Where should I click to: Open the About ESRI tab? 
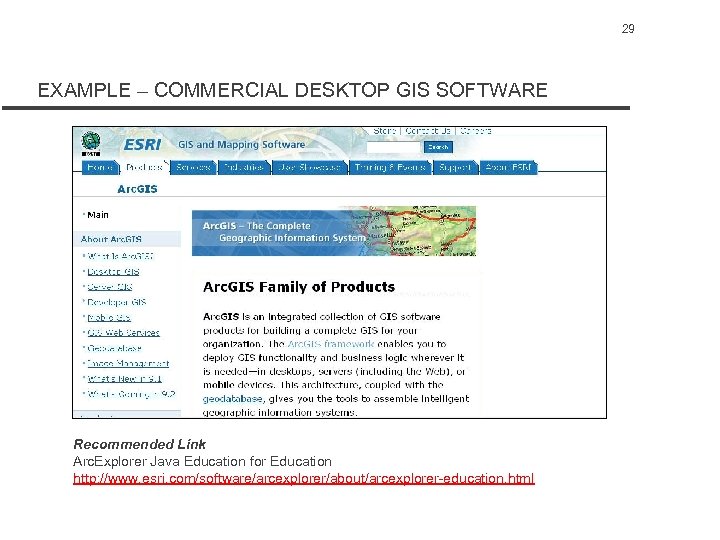(508, 167)
